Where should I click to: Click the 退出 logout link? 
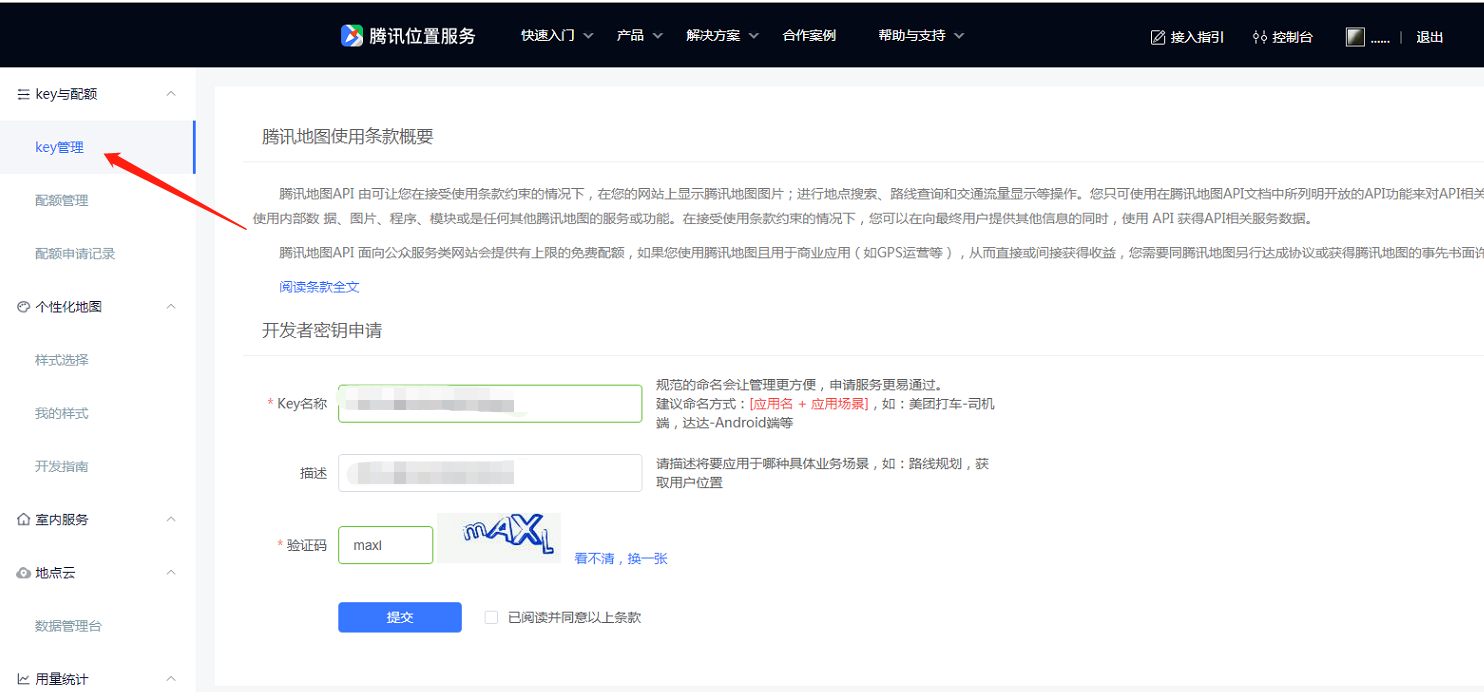tap(1430, 37)
